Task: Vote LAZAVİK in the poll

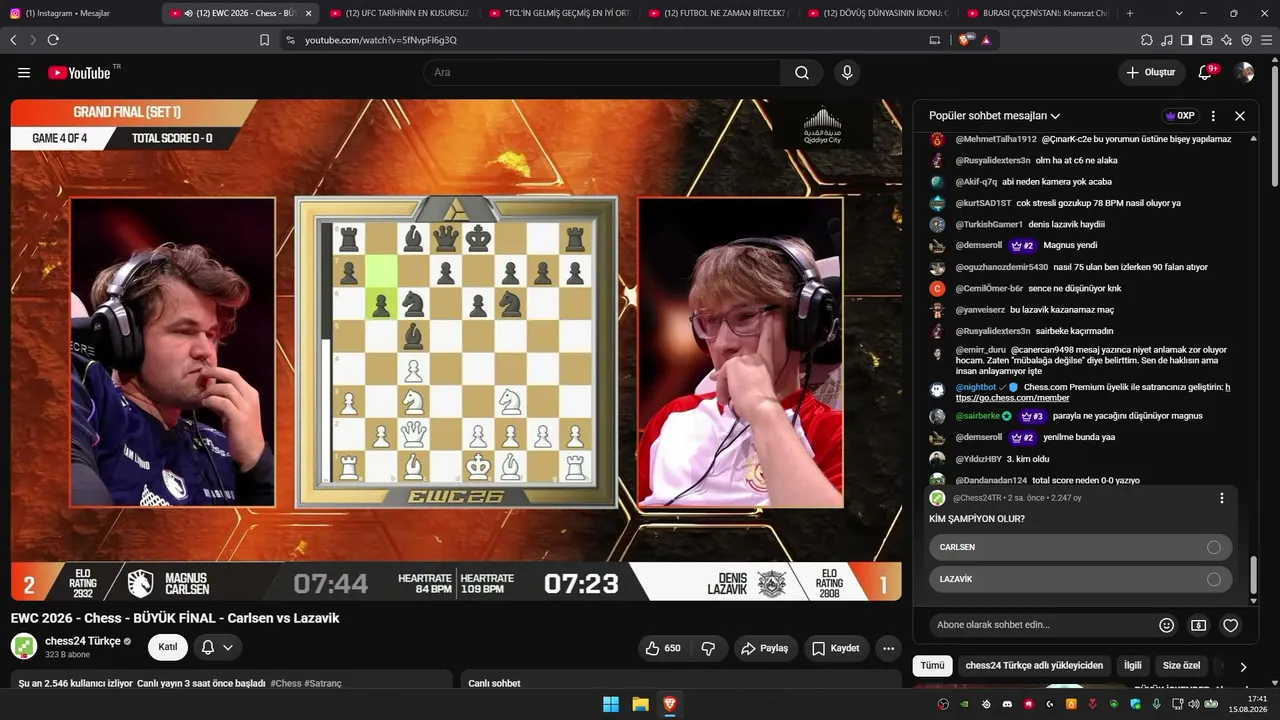Action: click(1080, 579)
